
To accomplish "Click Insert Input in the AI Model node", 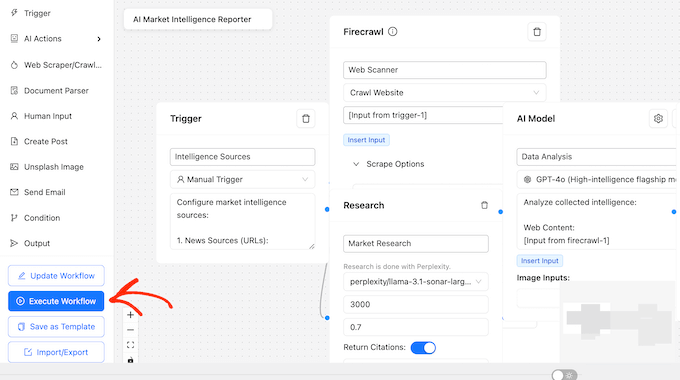I will (540, 261).
